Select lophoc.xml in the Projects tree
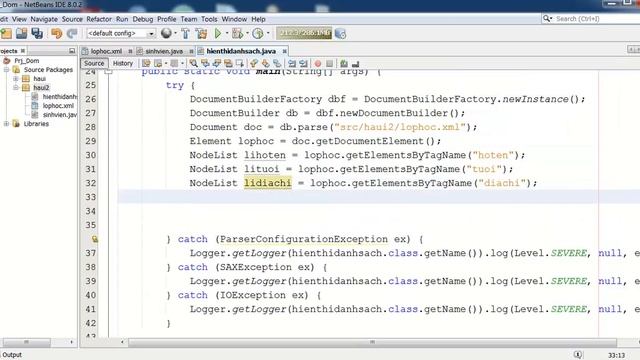 (x=58, y=106)
